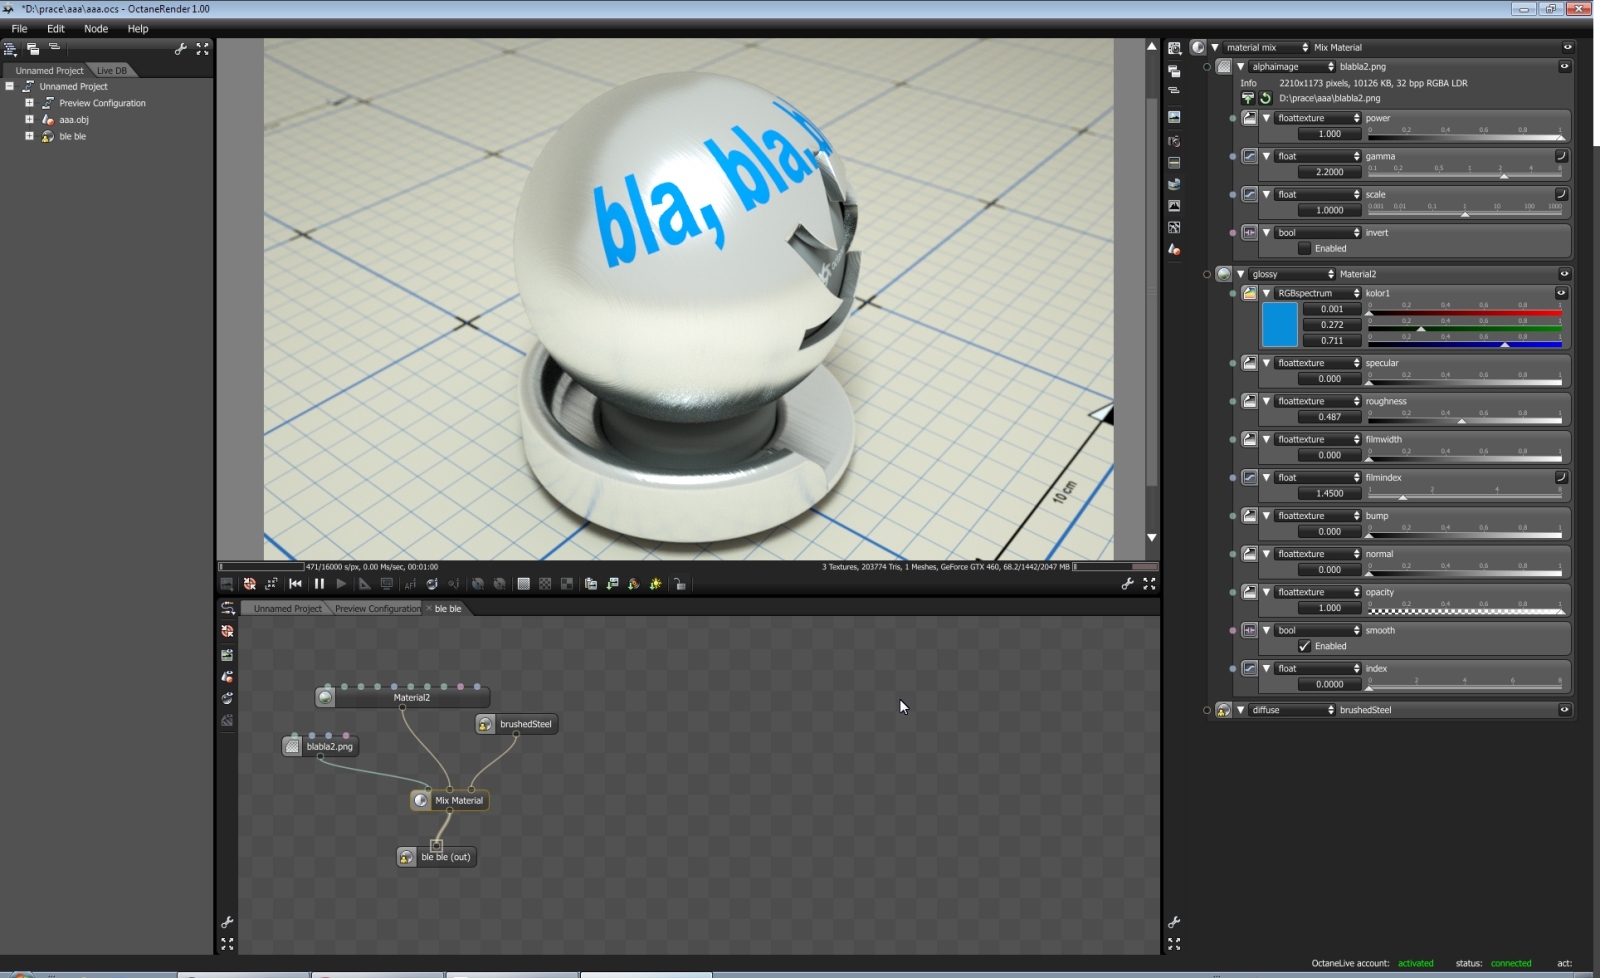Open the alphaimage type dropdown
This screenshot has width=1600, height=978.
(x=1292, y=67)
